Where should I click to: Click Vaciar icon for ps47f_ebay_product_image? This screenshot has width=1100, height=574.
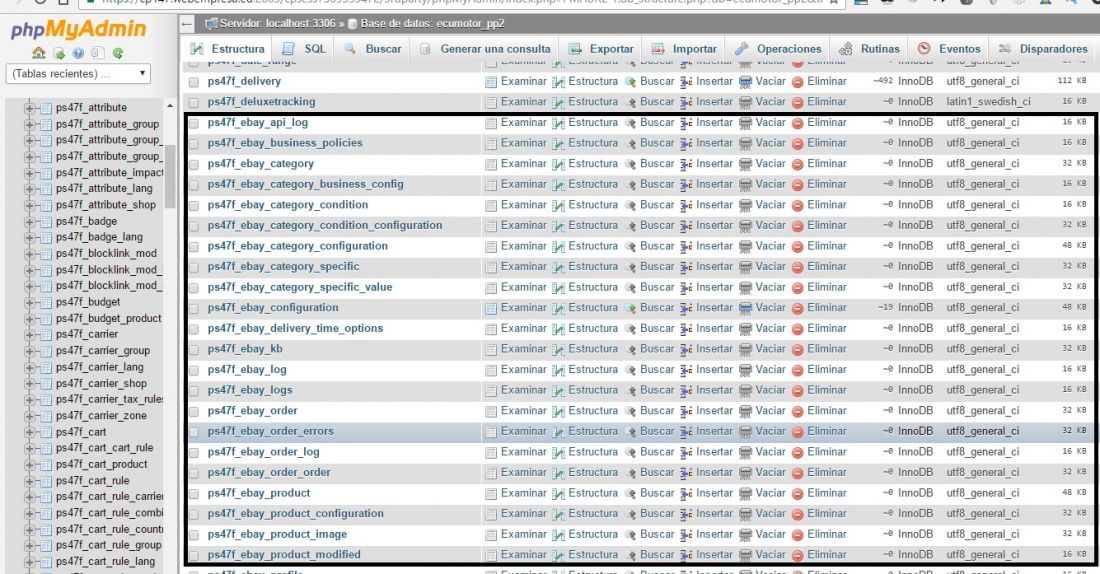[745, 535]
